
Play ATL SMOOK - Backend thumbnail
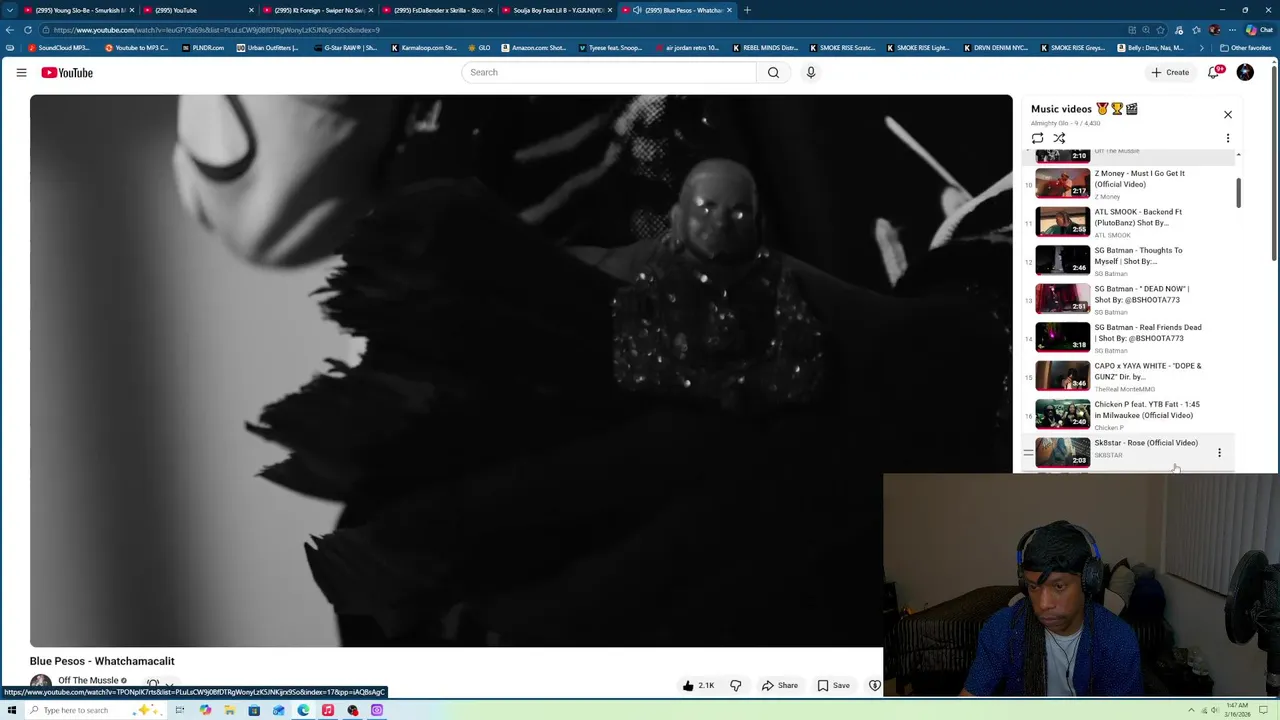[x=1062, y=221]
